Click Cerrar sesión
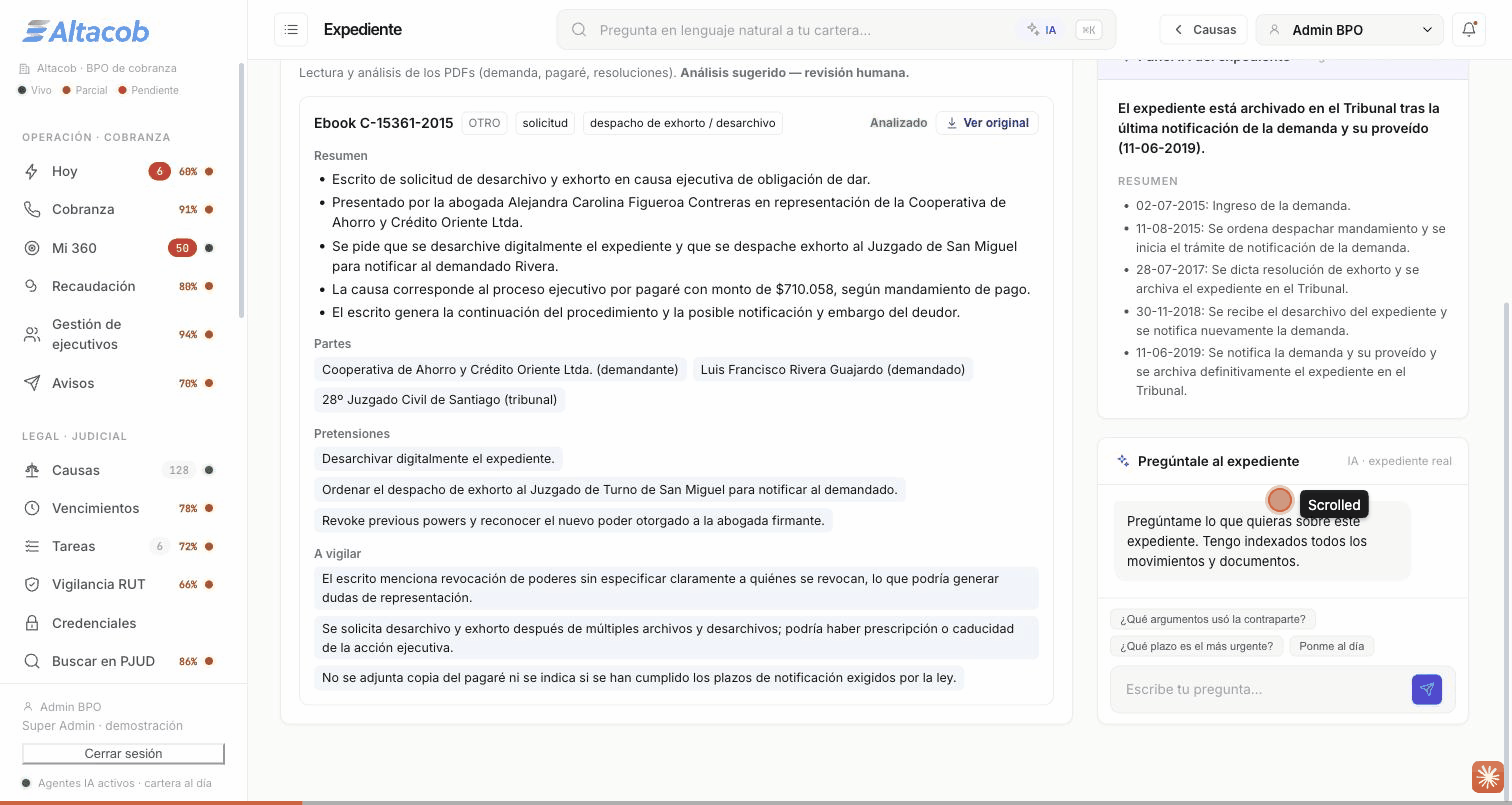Viewport: 1512px width, 805px height. (123, 753)
